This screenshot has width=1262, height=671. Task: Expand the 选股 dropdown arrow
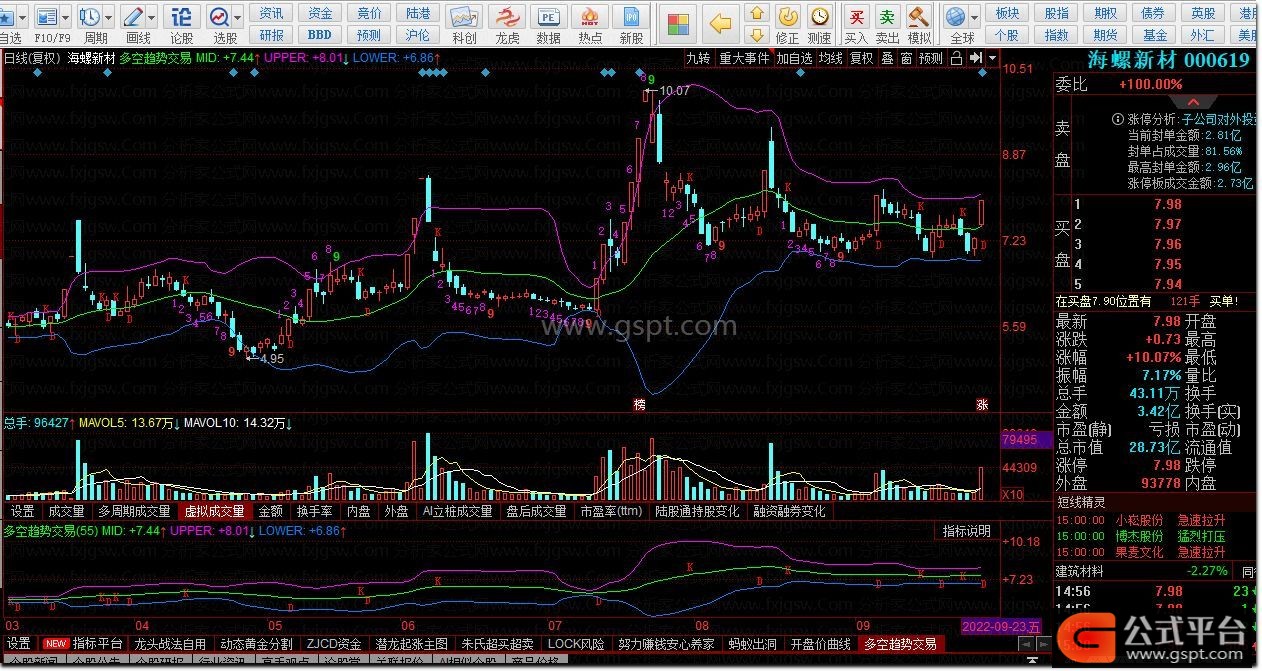[238, 17]
